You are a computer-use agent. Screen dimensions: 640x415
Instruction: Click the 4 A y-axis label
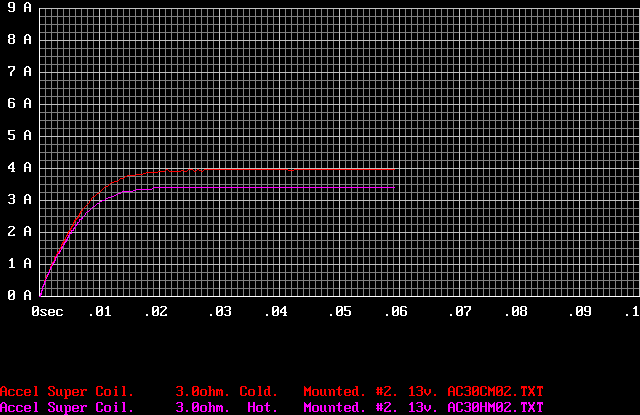point(19,167)
